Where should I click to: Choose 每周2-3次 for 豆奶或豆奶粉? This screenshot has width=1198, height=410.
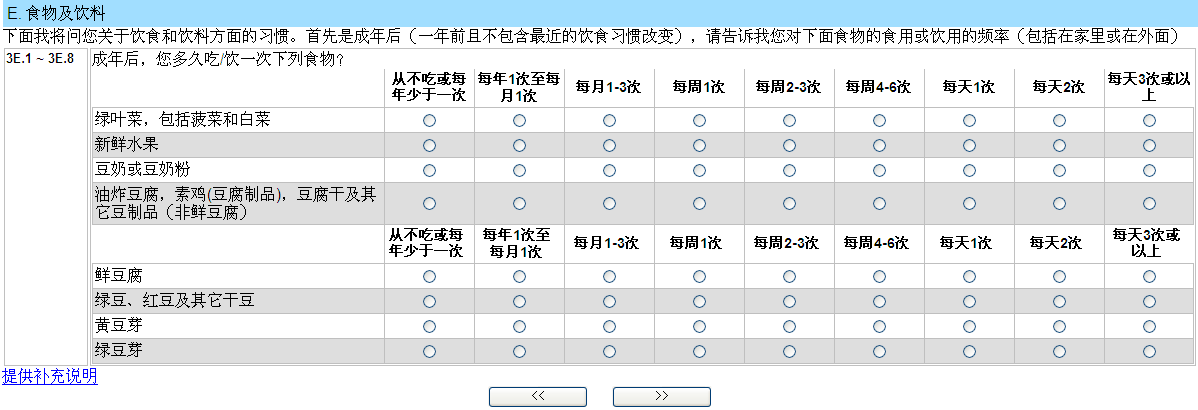[789, 170]
